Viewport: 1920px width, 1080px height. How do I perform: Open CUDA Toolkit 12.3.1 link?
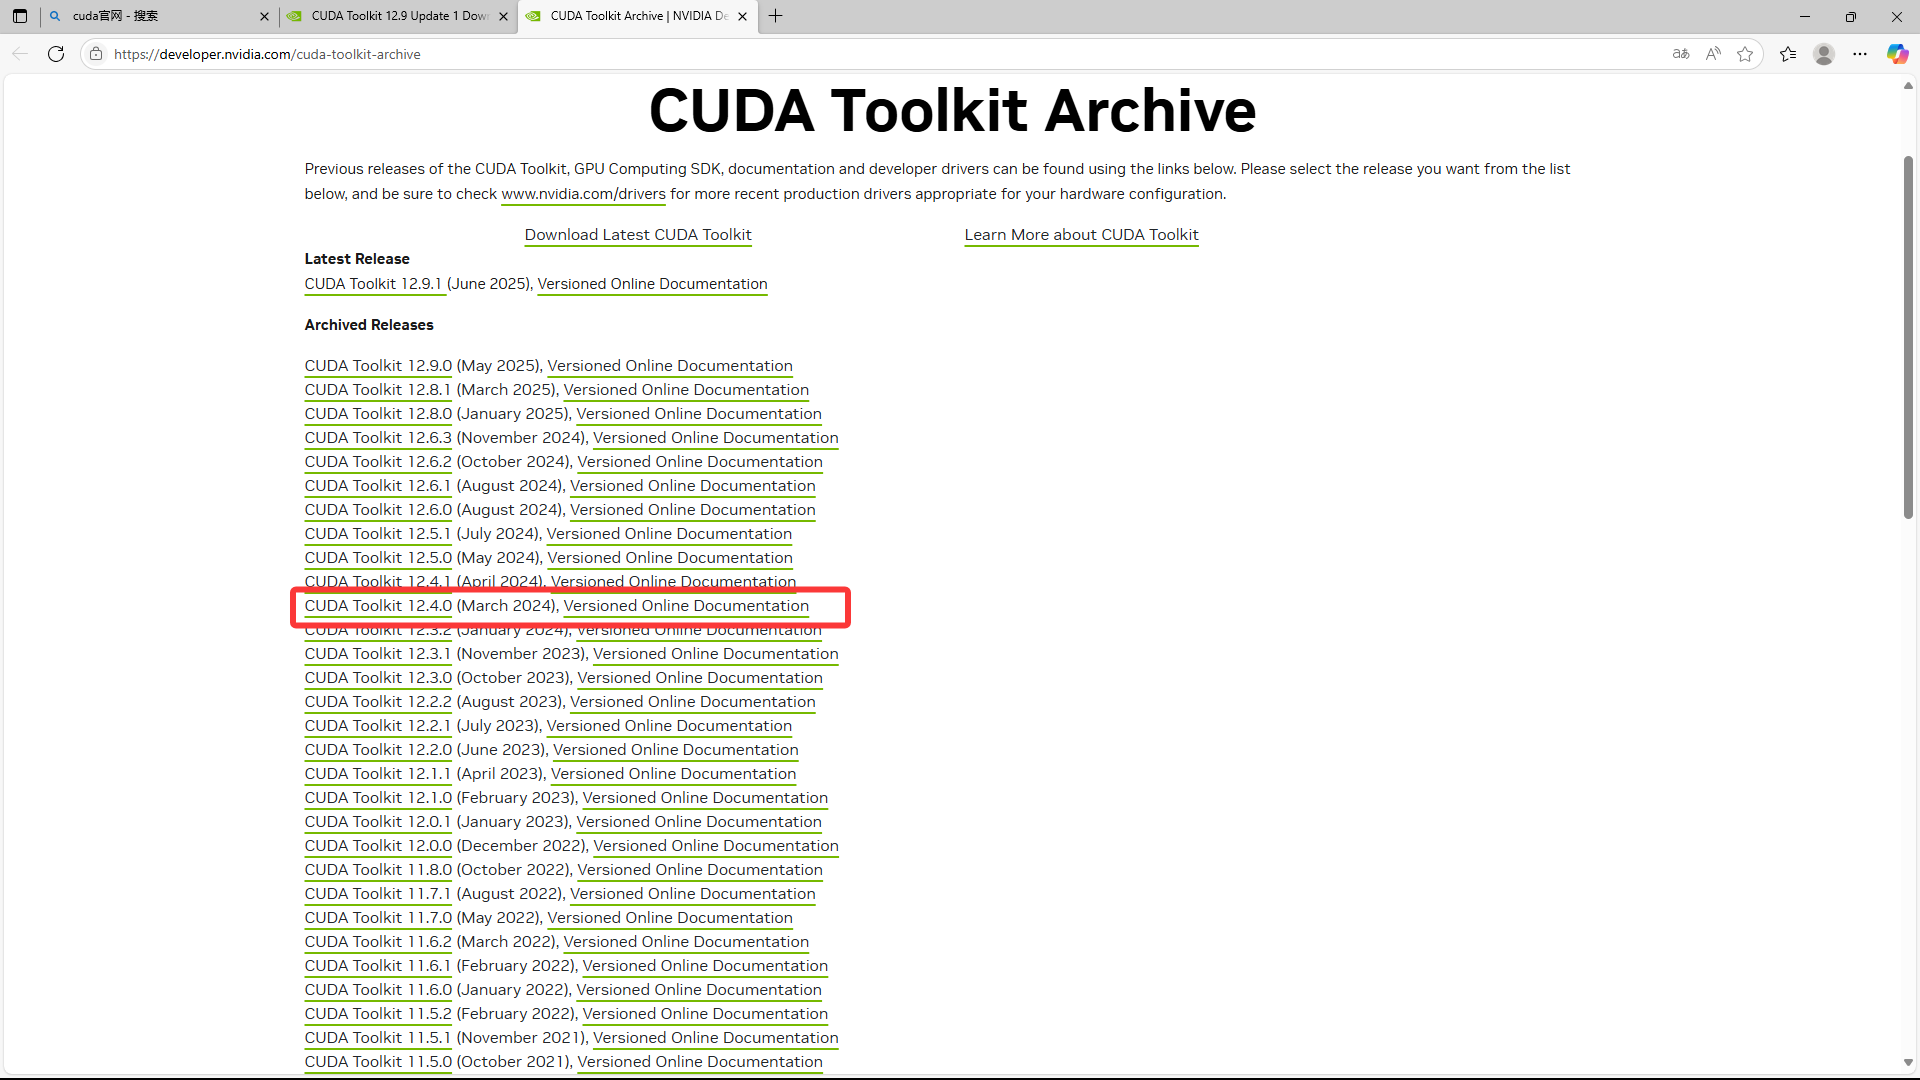(378, 654)
